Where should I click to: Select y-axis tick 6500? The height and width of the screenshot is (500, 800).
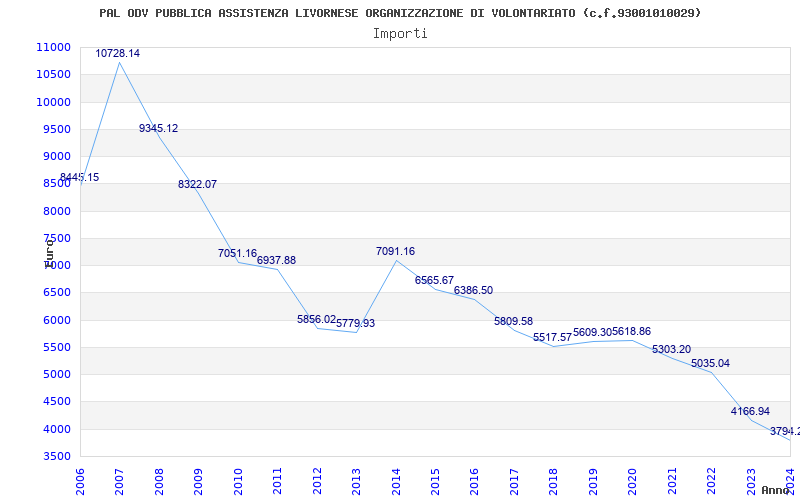(x=56, y=293)
